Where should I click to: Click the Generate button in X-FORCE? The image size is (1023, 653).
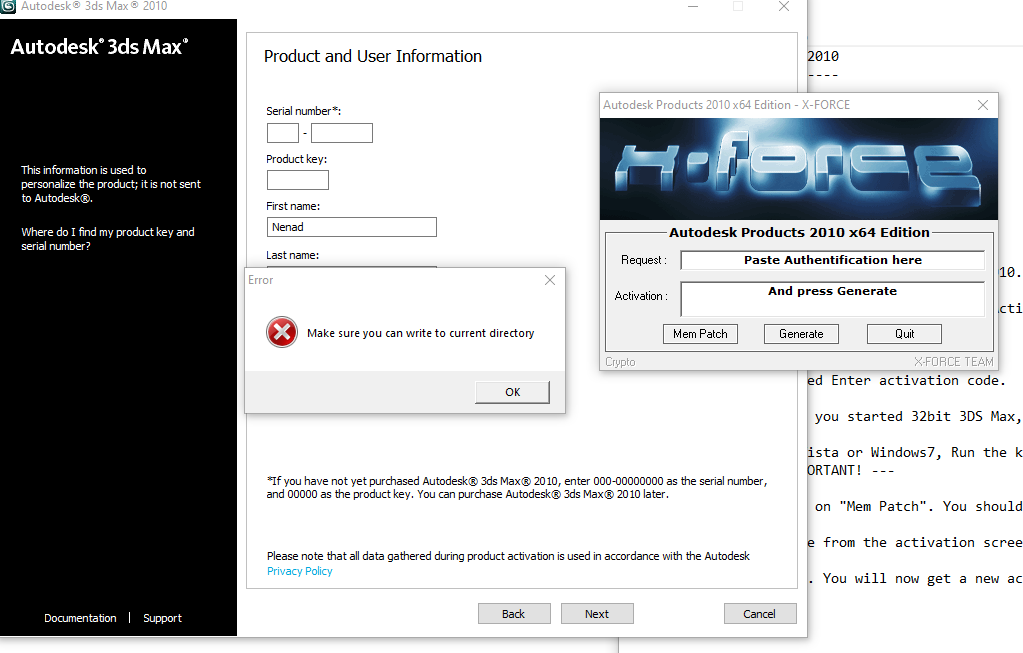[x=801, y=334]
